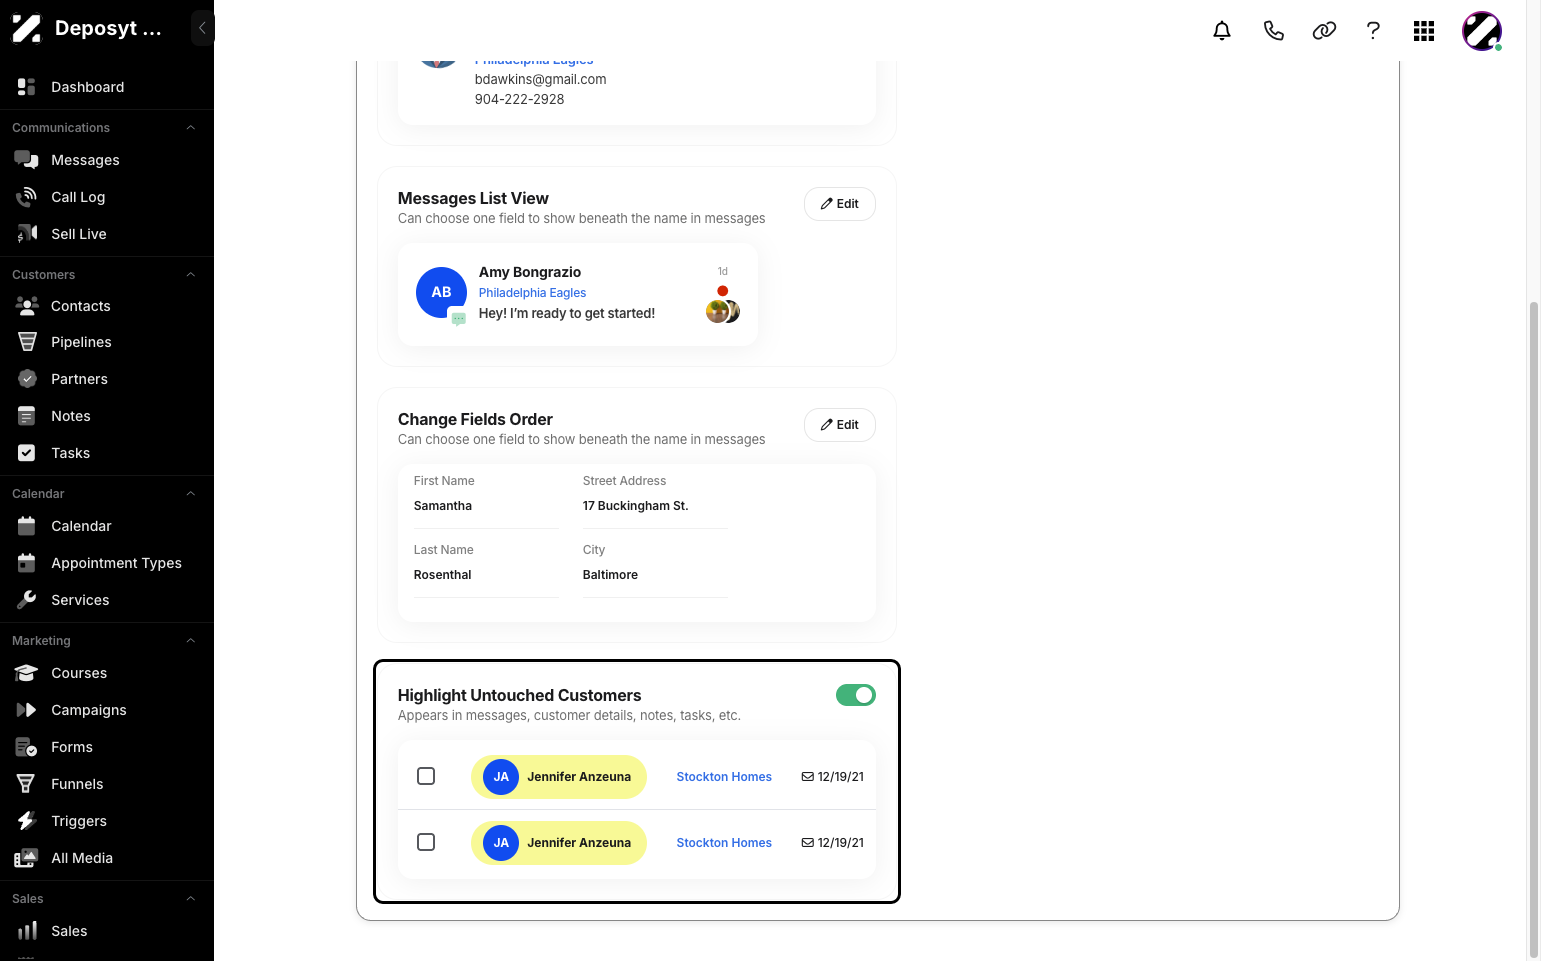The image size is (1541, 961).
Task: Click the Partners badge icon
Action: pyautogui.click(x=27, y=379)
